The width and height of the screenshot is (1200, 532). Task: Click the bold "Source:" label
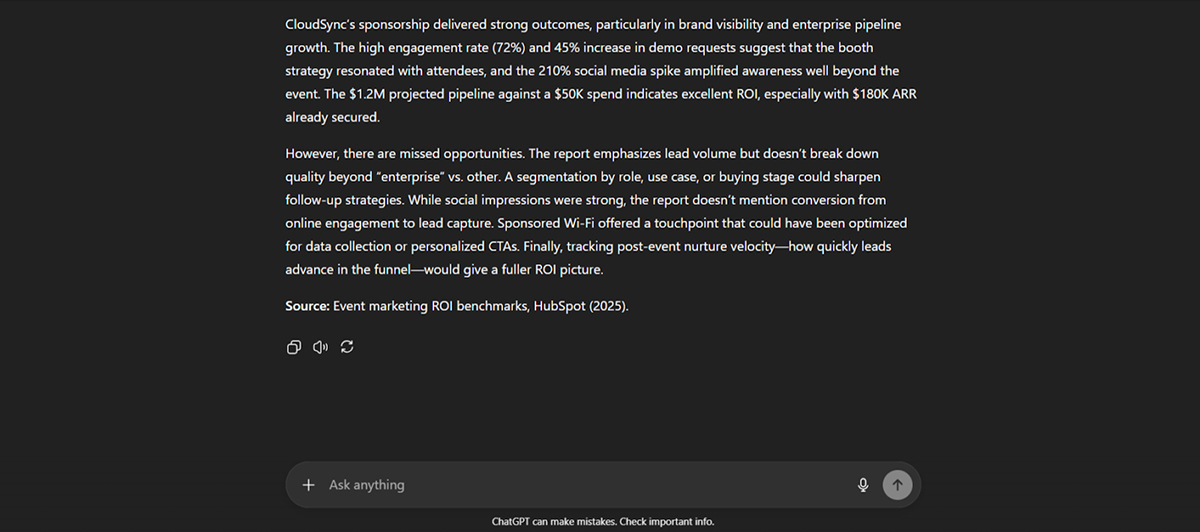[307, 307]
